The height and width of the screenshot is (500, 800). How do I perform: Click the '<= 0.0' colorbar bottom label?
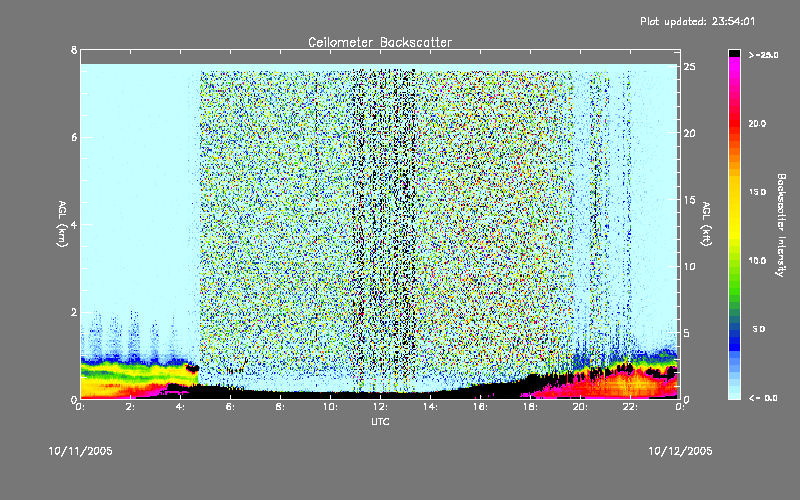point(763,398)
